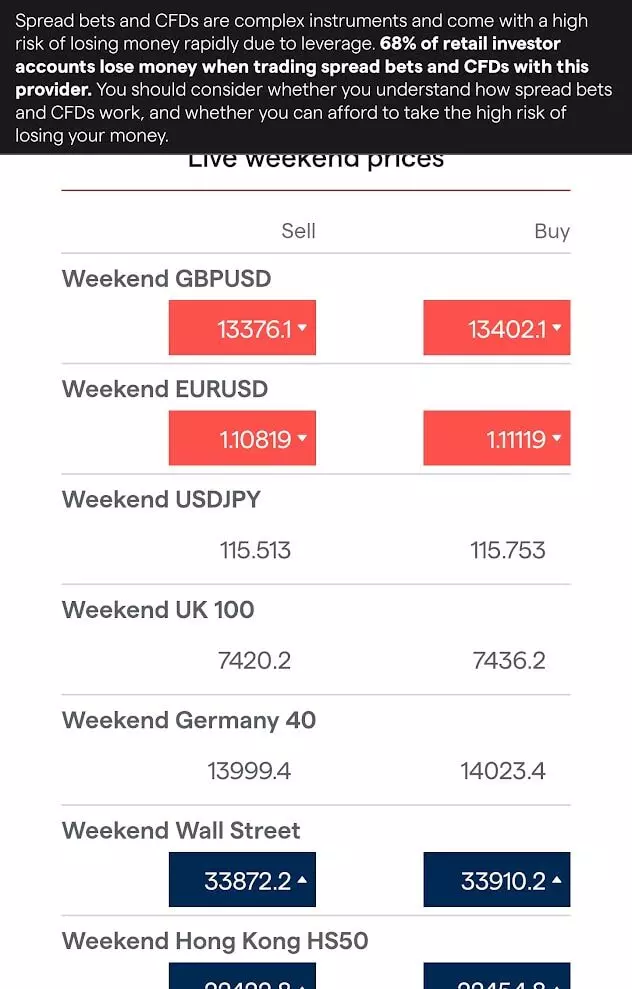Tap the Weekend USDJPY buy price 115.753
This screenshot has height=989, width=632.
tap(508, 550)
